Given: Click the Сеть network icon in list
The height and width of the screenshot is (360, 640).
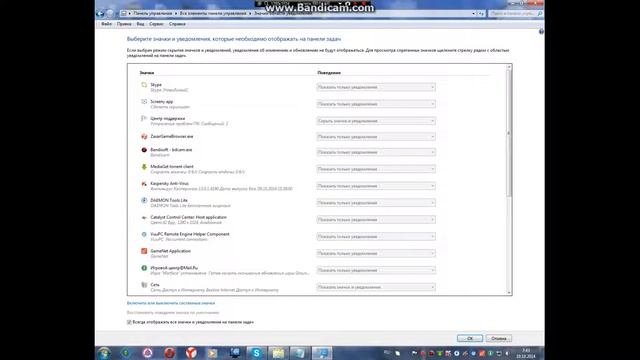Looking at the screenshot, I should (144, 285).
